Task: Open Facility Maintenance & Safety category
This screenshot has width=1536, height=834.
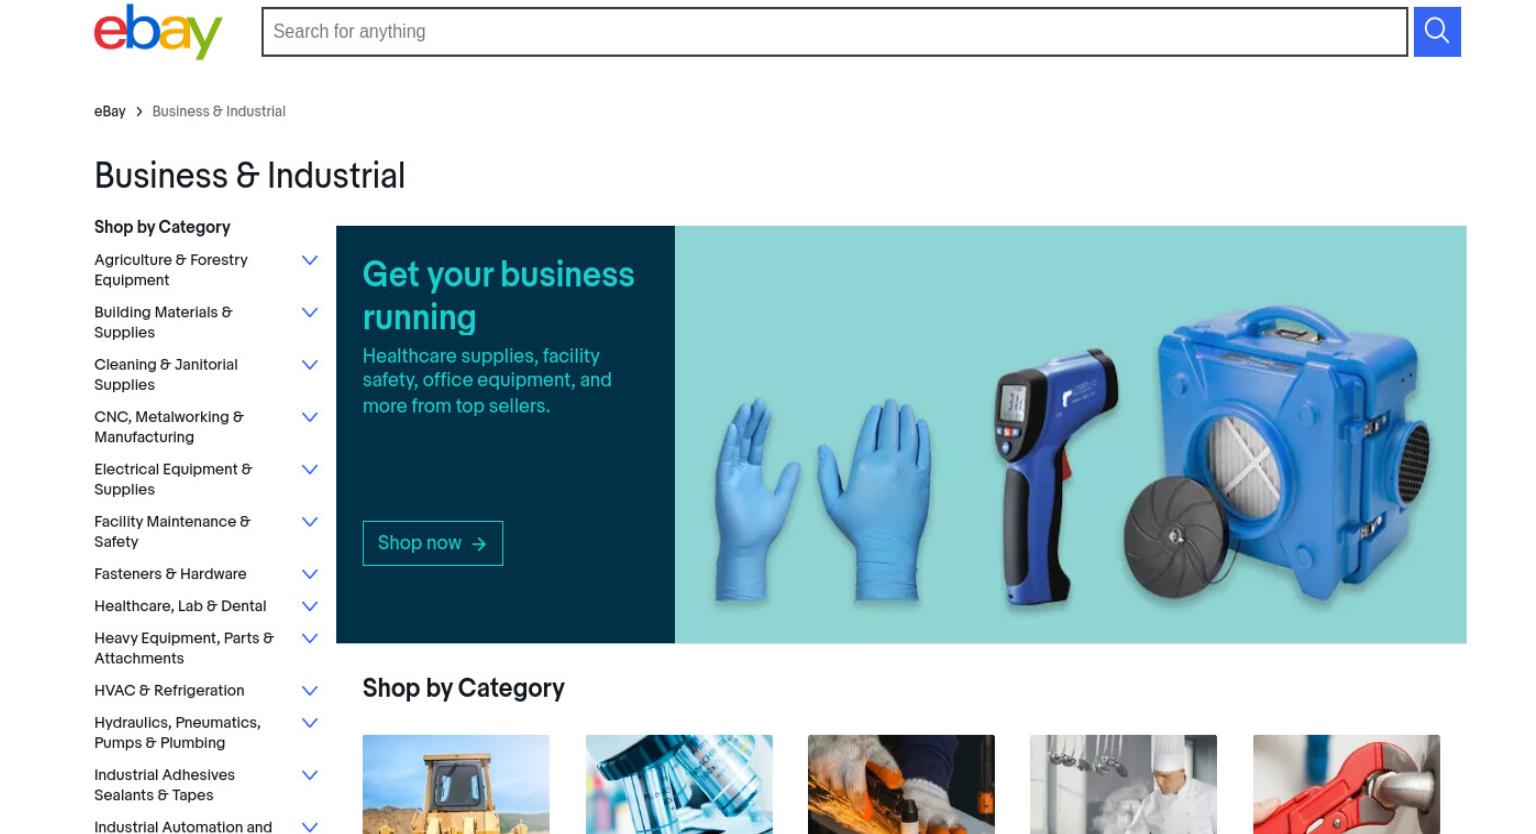Action: pos(172,531)
